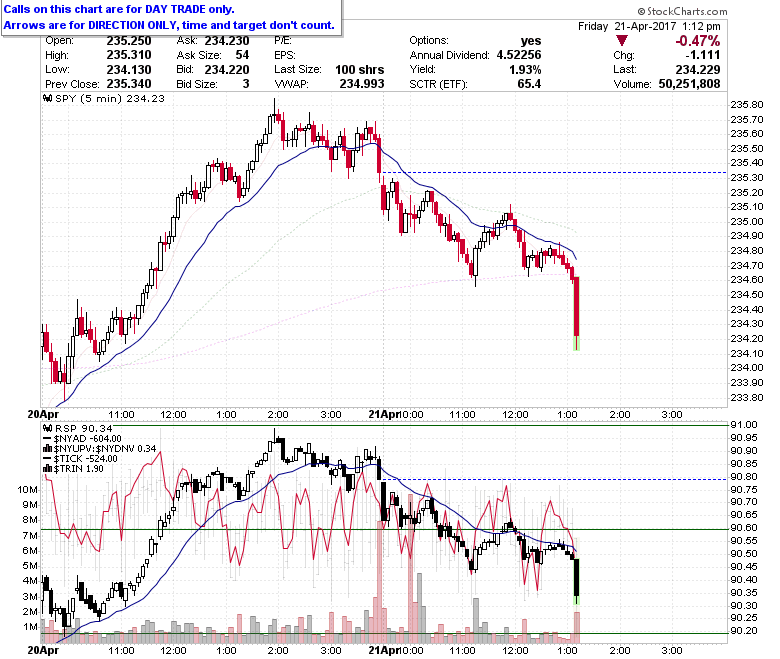Click the bar icon next to $TRIN
The width and height of the screenshot is (780, 659).
(48, 469)
